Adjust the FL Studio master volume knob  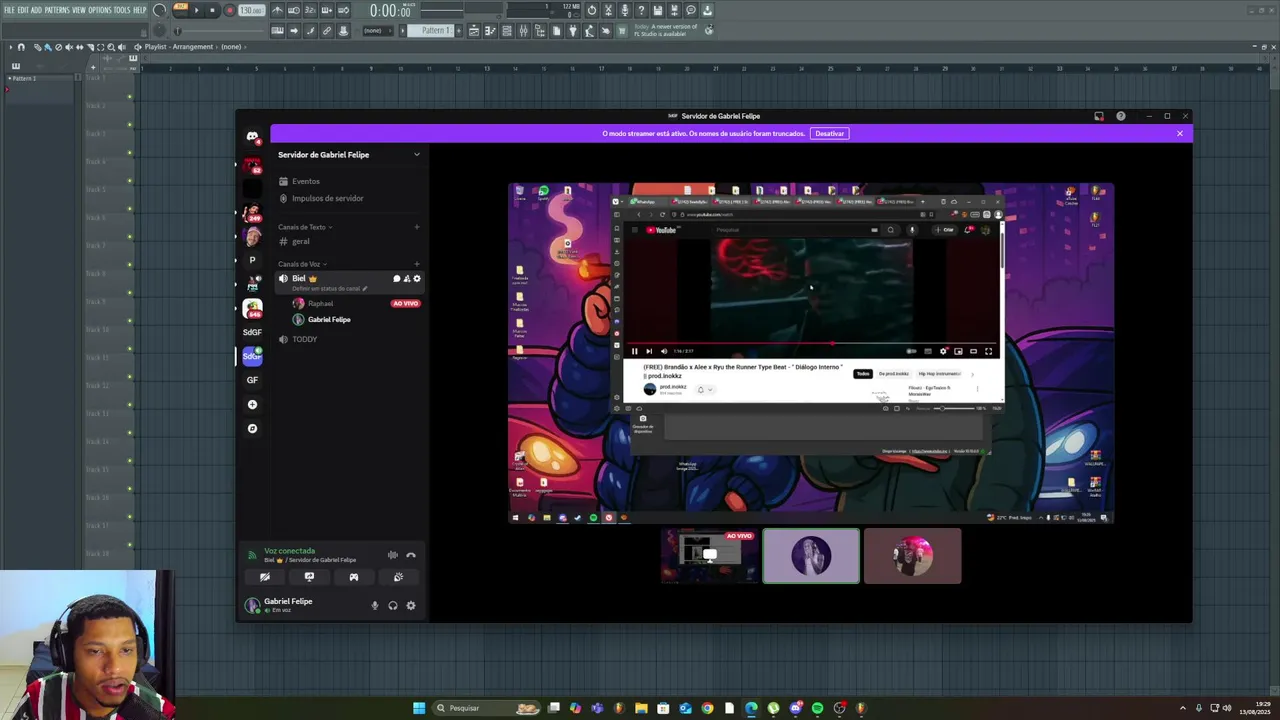click(x=160, y=10)
